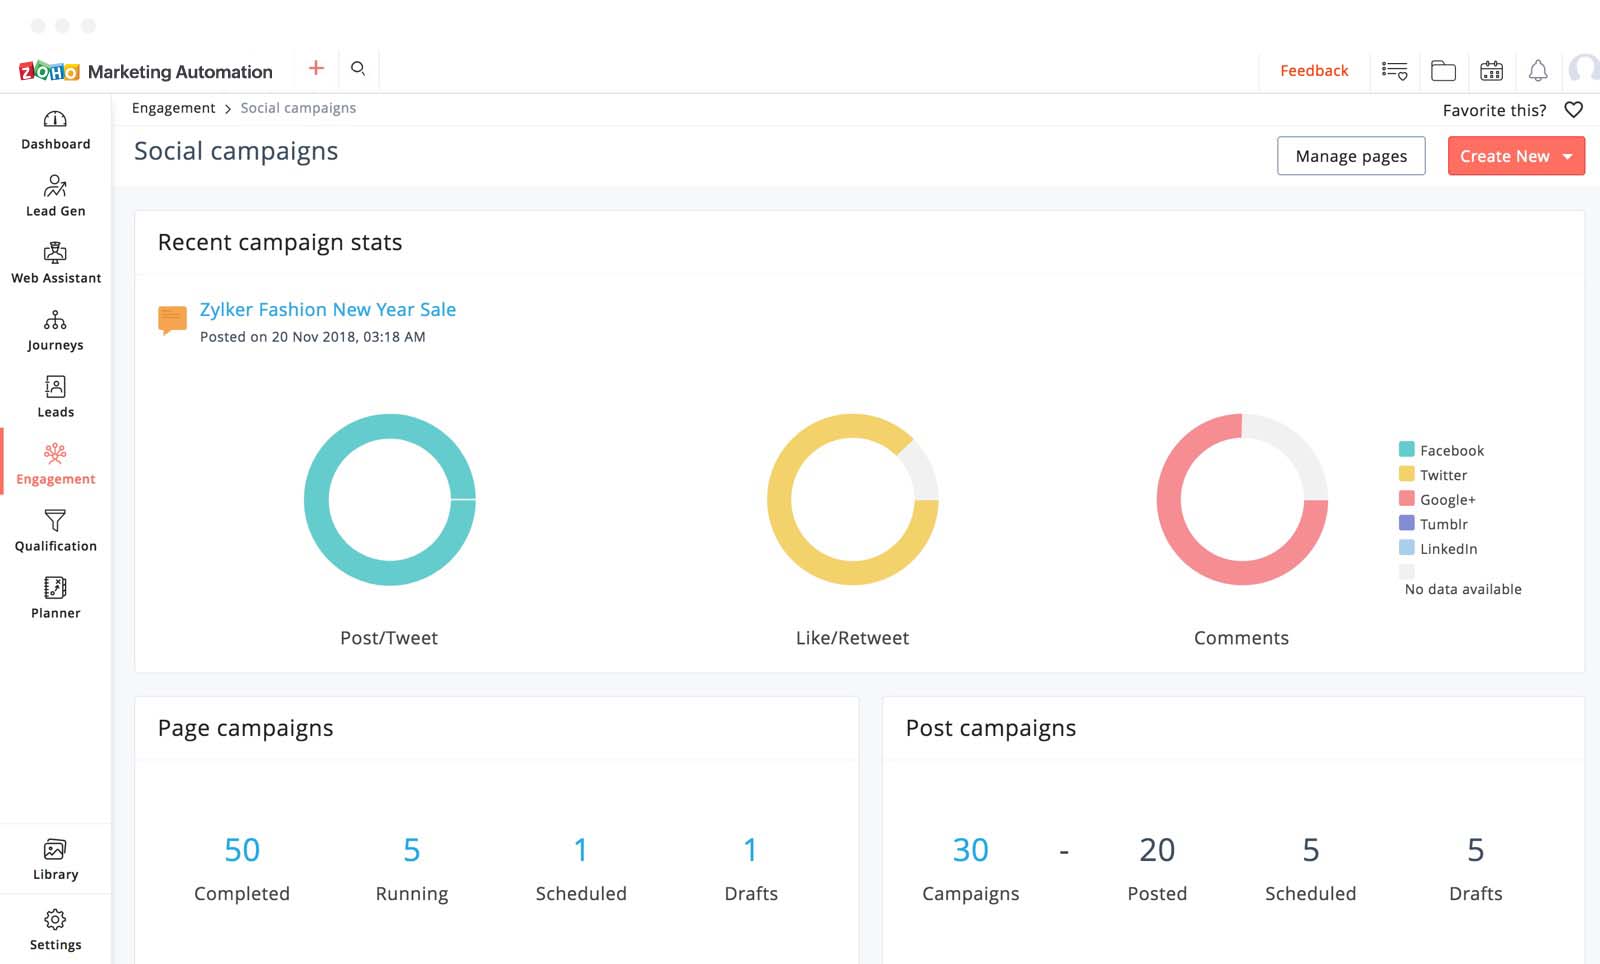Open the notifications bell icon

[x=1538, y=70]
